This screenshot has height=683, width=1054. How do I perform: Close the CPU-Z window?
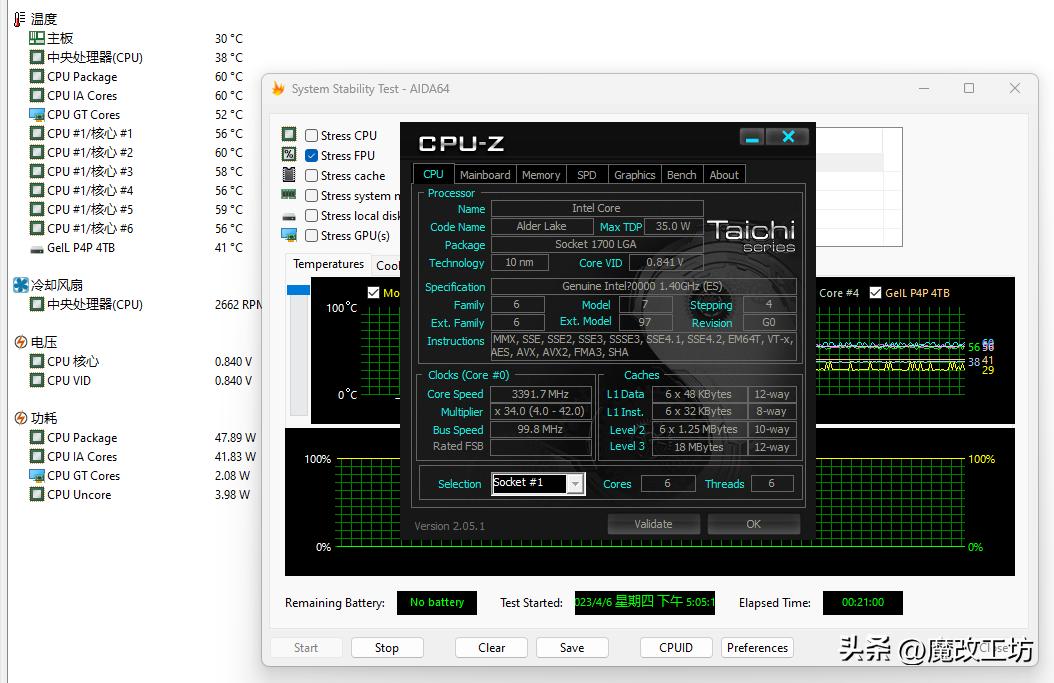pos(788,137)
